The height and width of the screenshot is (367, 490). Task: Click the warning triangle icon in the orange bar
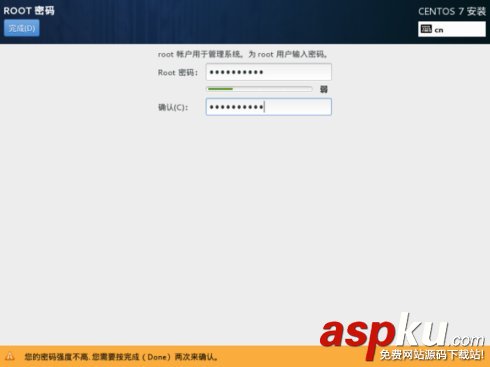click(x=10, y=356)
